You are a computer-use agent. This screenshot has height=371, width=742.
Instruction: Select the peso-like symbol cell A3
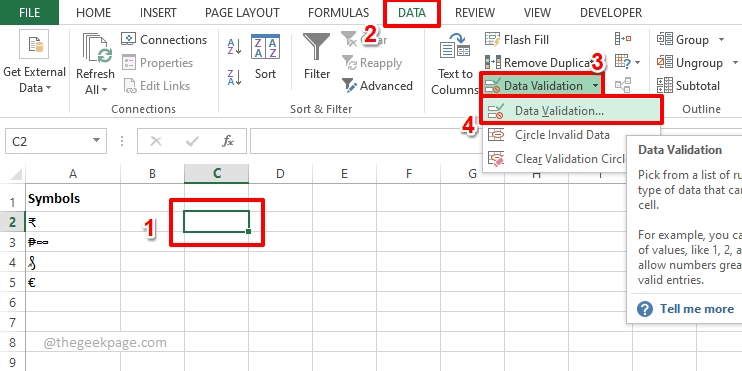pos(73,242)
